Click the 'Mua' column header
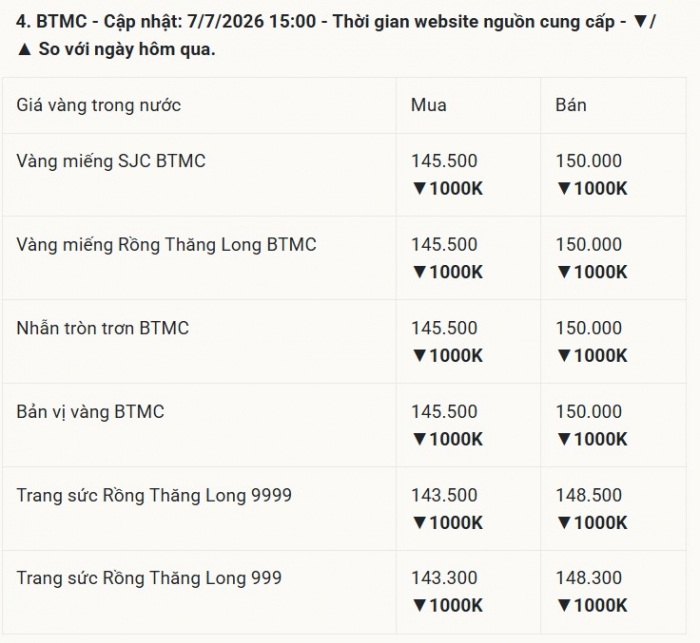700x643 pixels. [429, 105]
